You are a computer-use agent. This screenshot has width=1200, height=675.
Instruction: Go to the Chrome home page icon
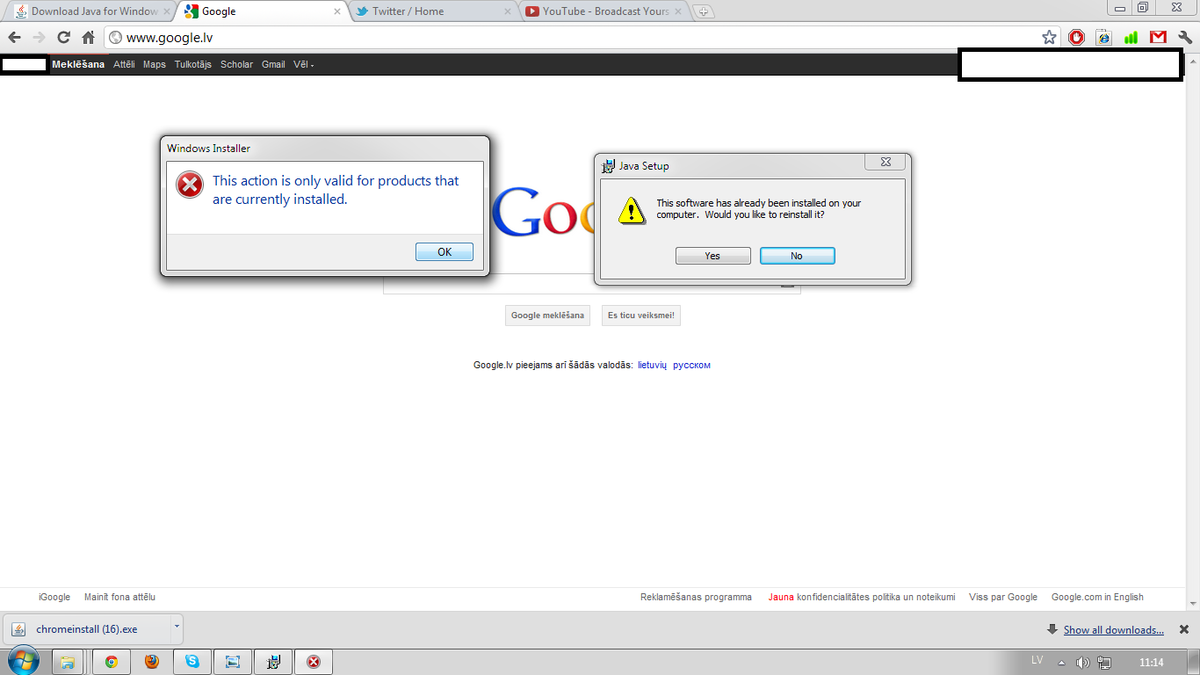click(88, 38)
